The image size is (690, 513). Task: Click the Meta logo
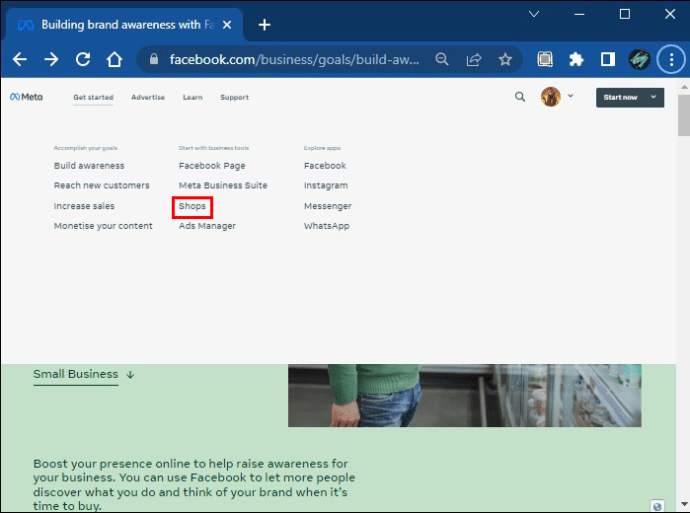(x=26, y=97)
